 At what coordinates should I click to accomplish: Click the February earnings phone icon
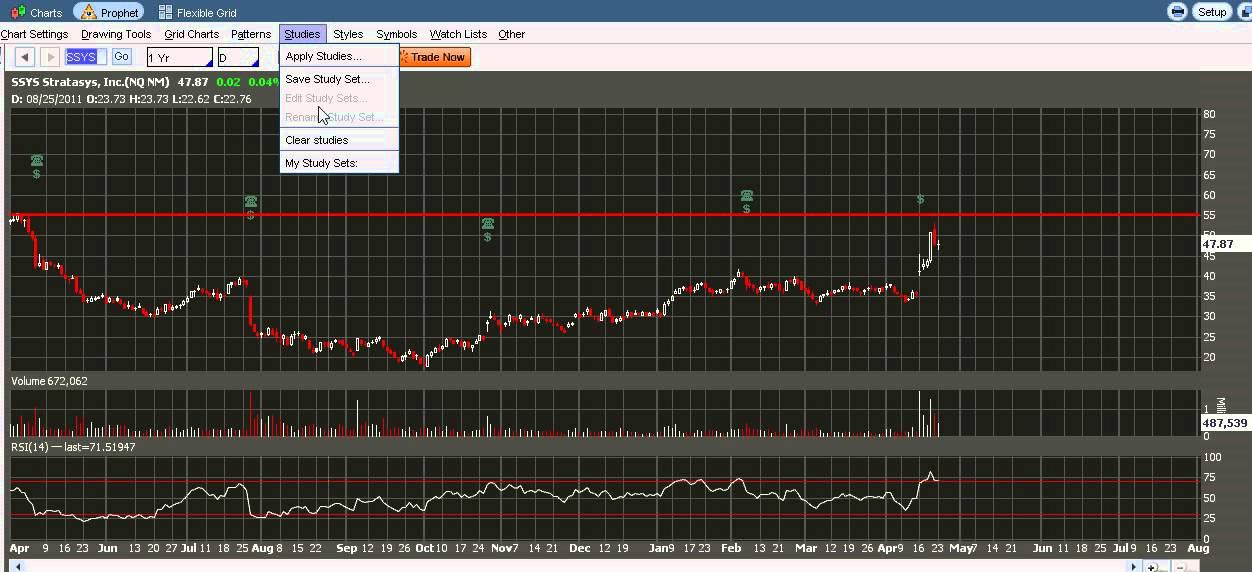pyautogui.click(x=747, y=195)
